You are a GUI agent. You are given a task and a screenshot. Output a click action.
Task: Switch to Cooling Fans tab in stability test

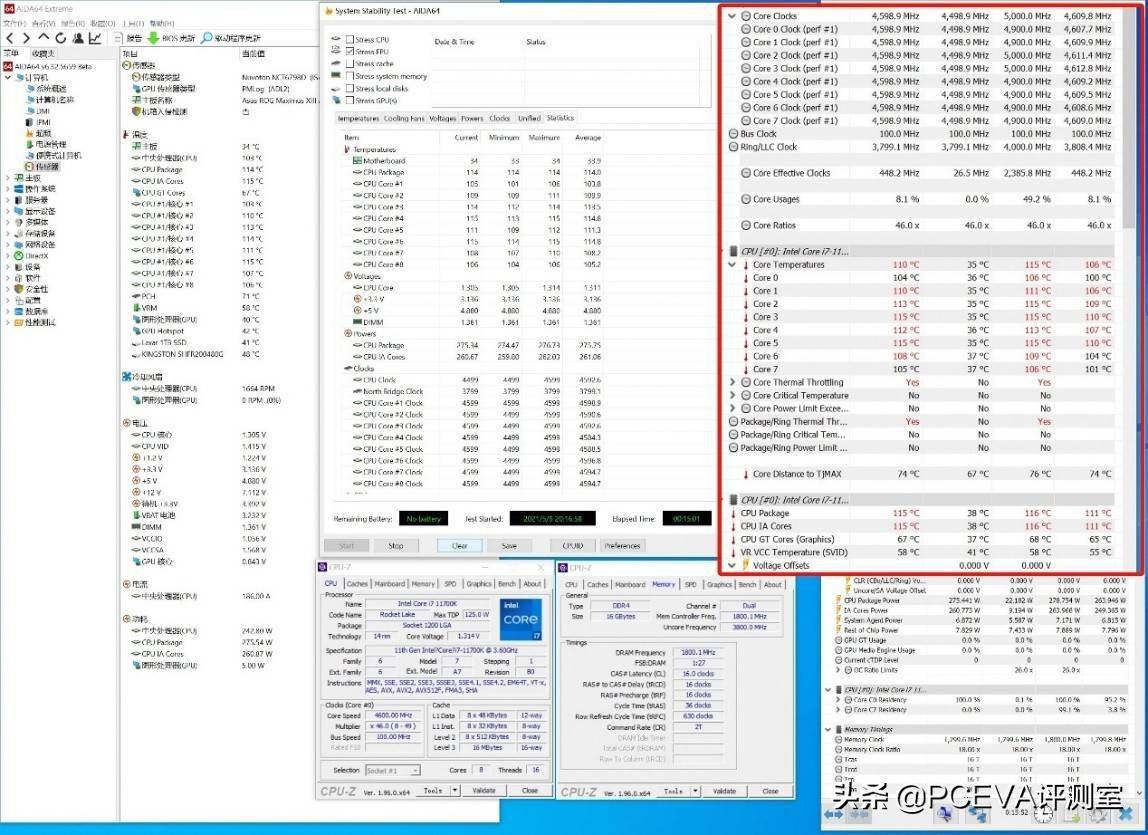tap(404, 118)
